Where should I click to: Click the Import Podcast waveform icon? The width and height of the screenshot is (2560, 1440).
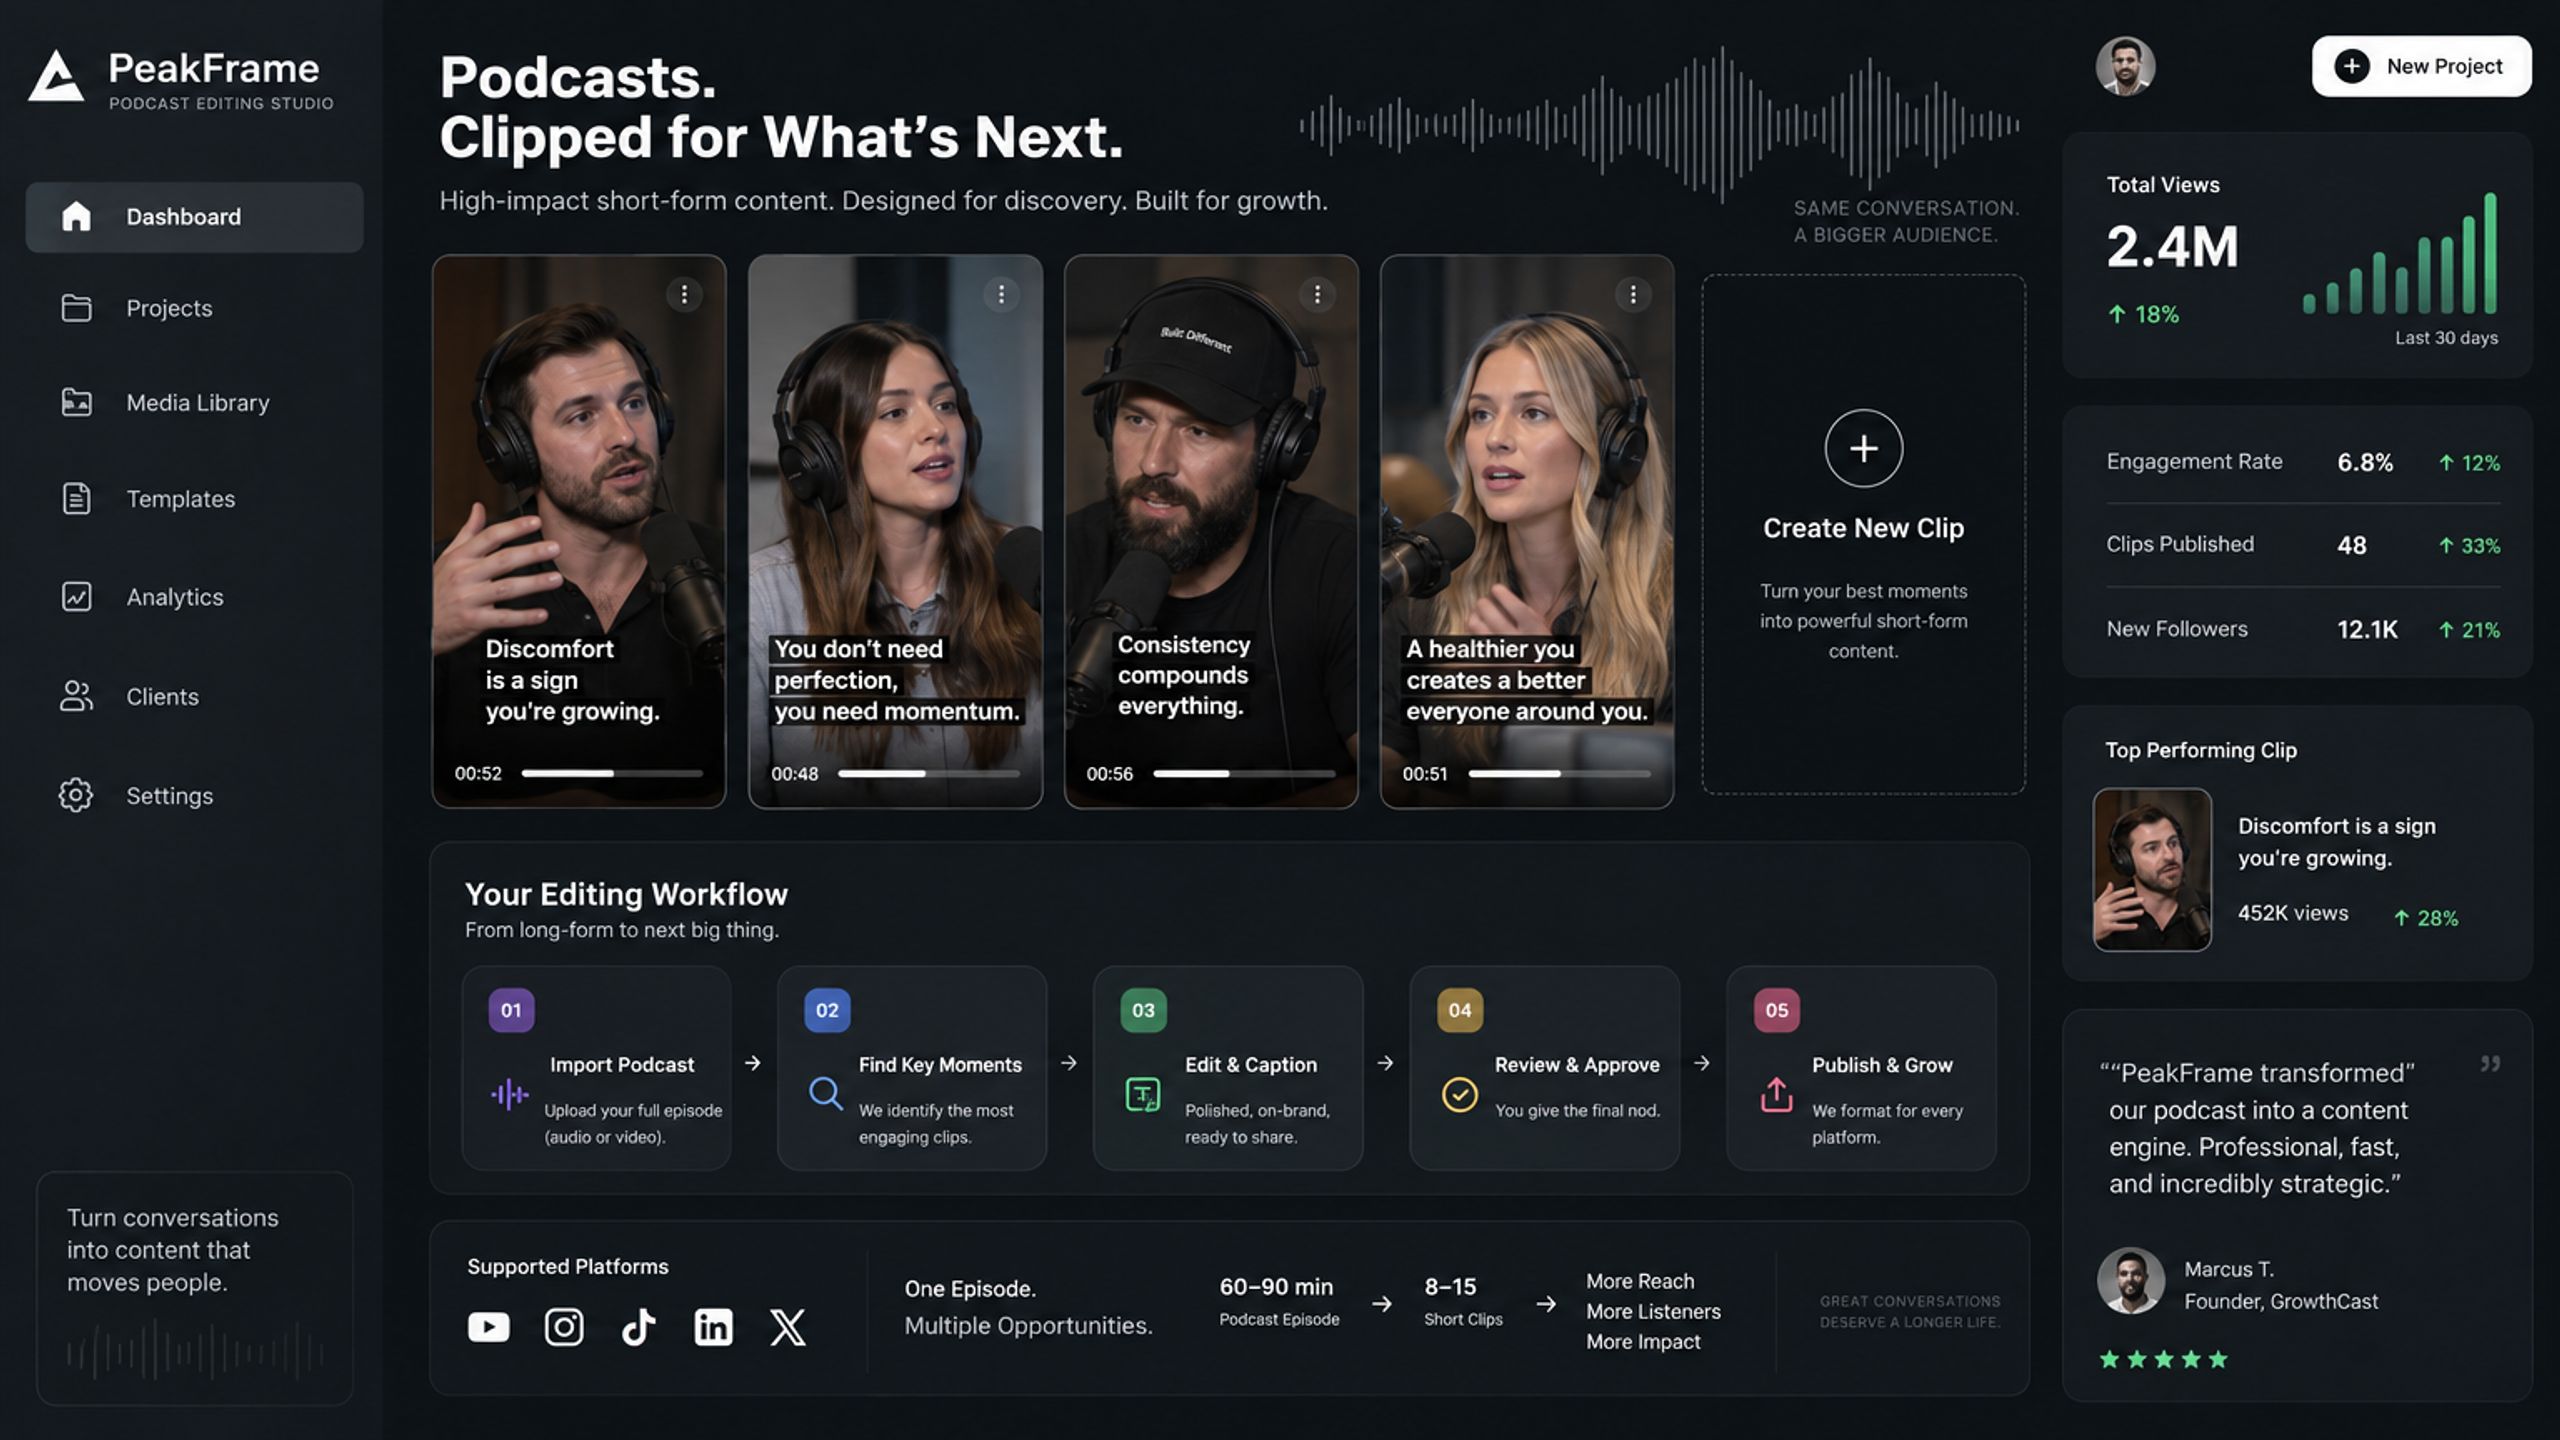pos(510,1094)
